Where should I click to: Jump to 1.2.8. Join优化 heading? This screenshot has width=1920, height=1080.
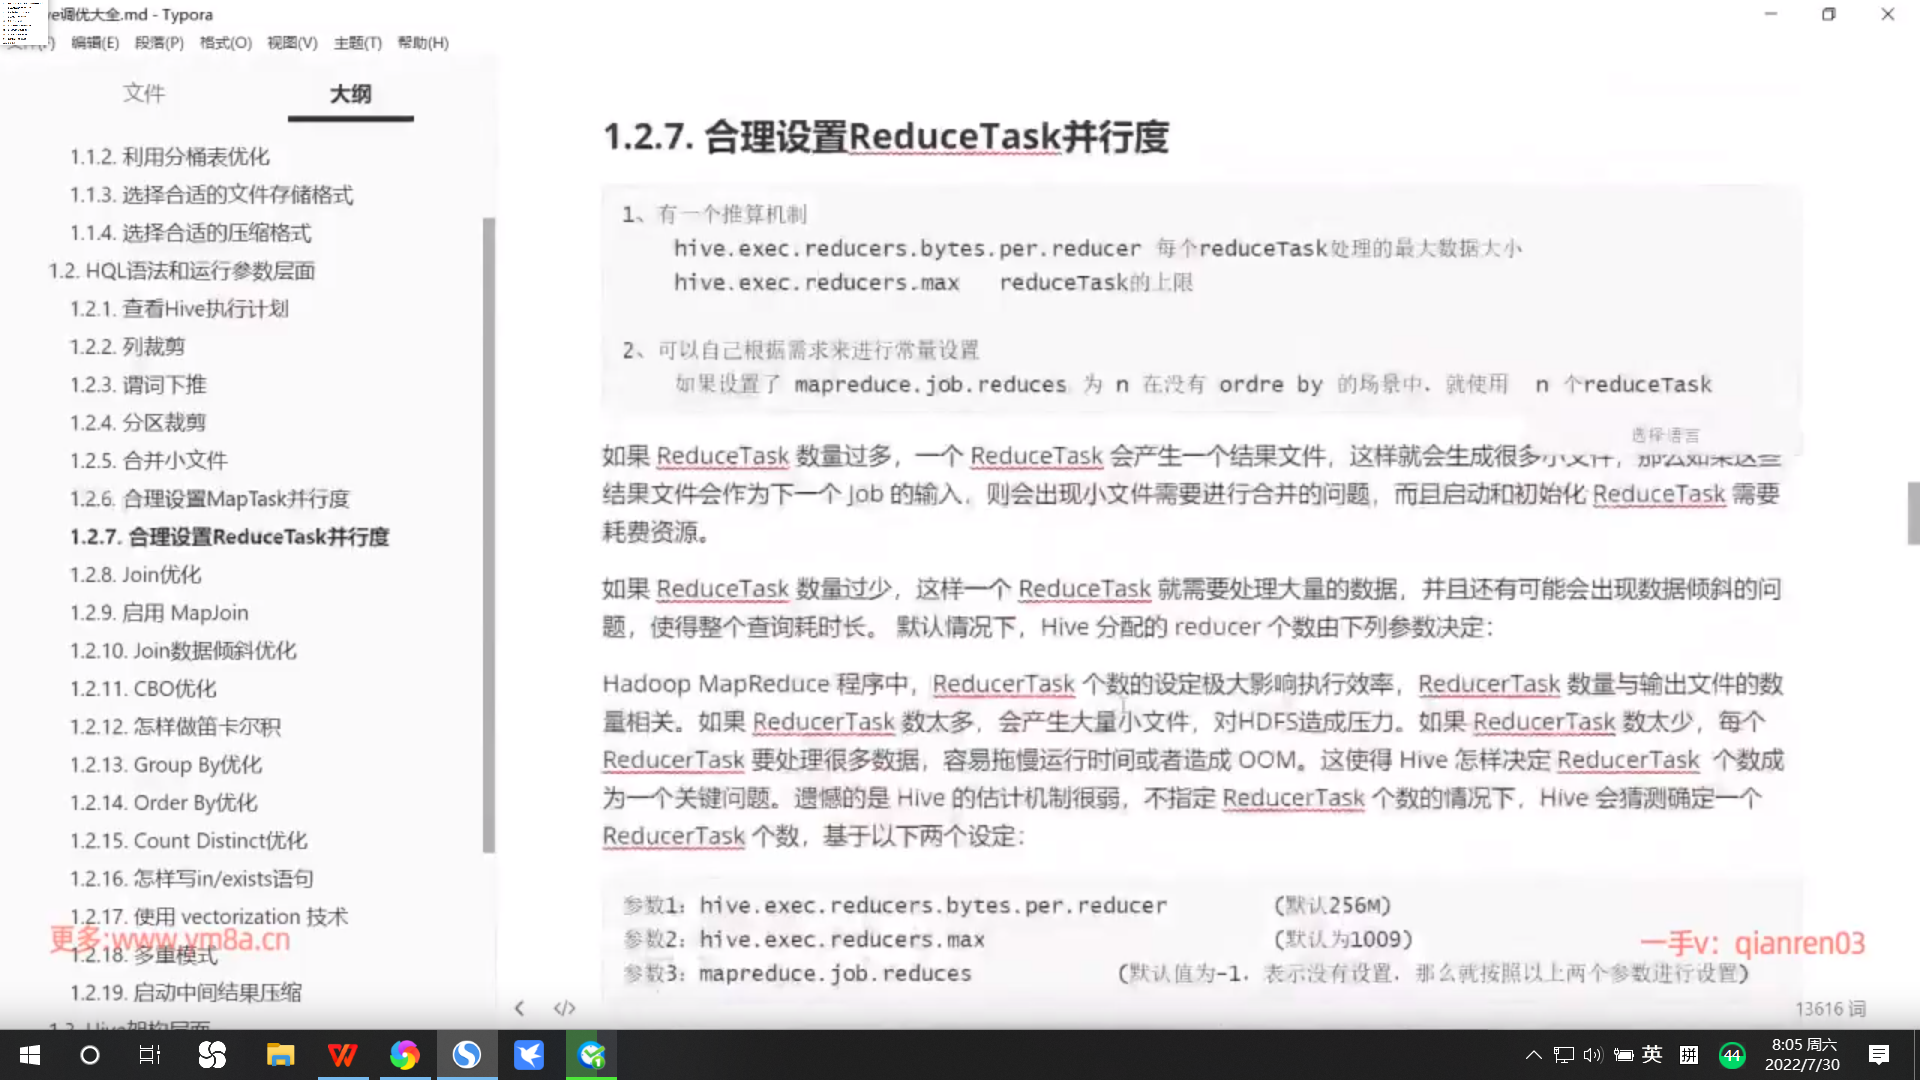tap(135, 575)
